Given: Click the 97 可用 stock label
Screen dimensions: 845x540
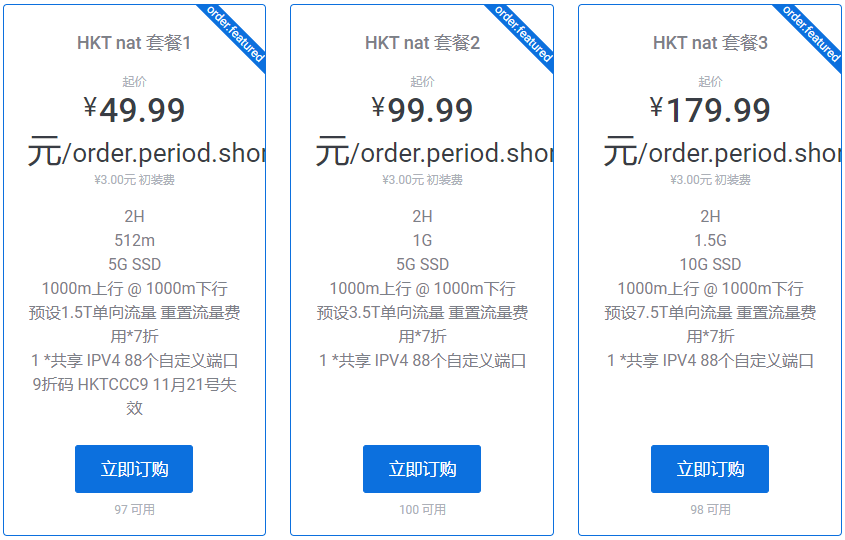Looking at the screenshot, I should coord(134,510).
